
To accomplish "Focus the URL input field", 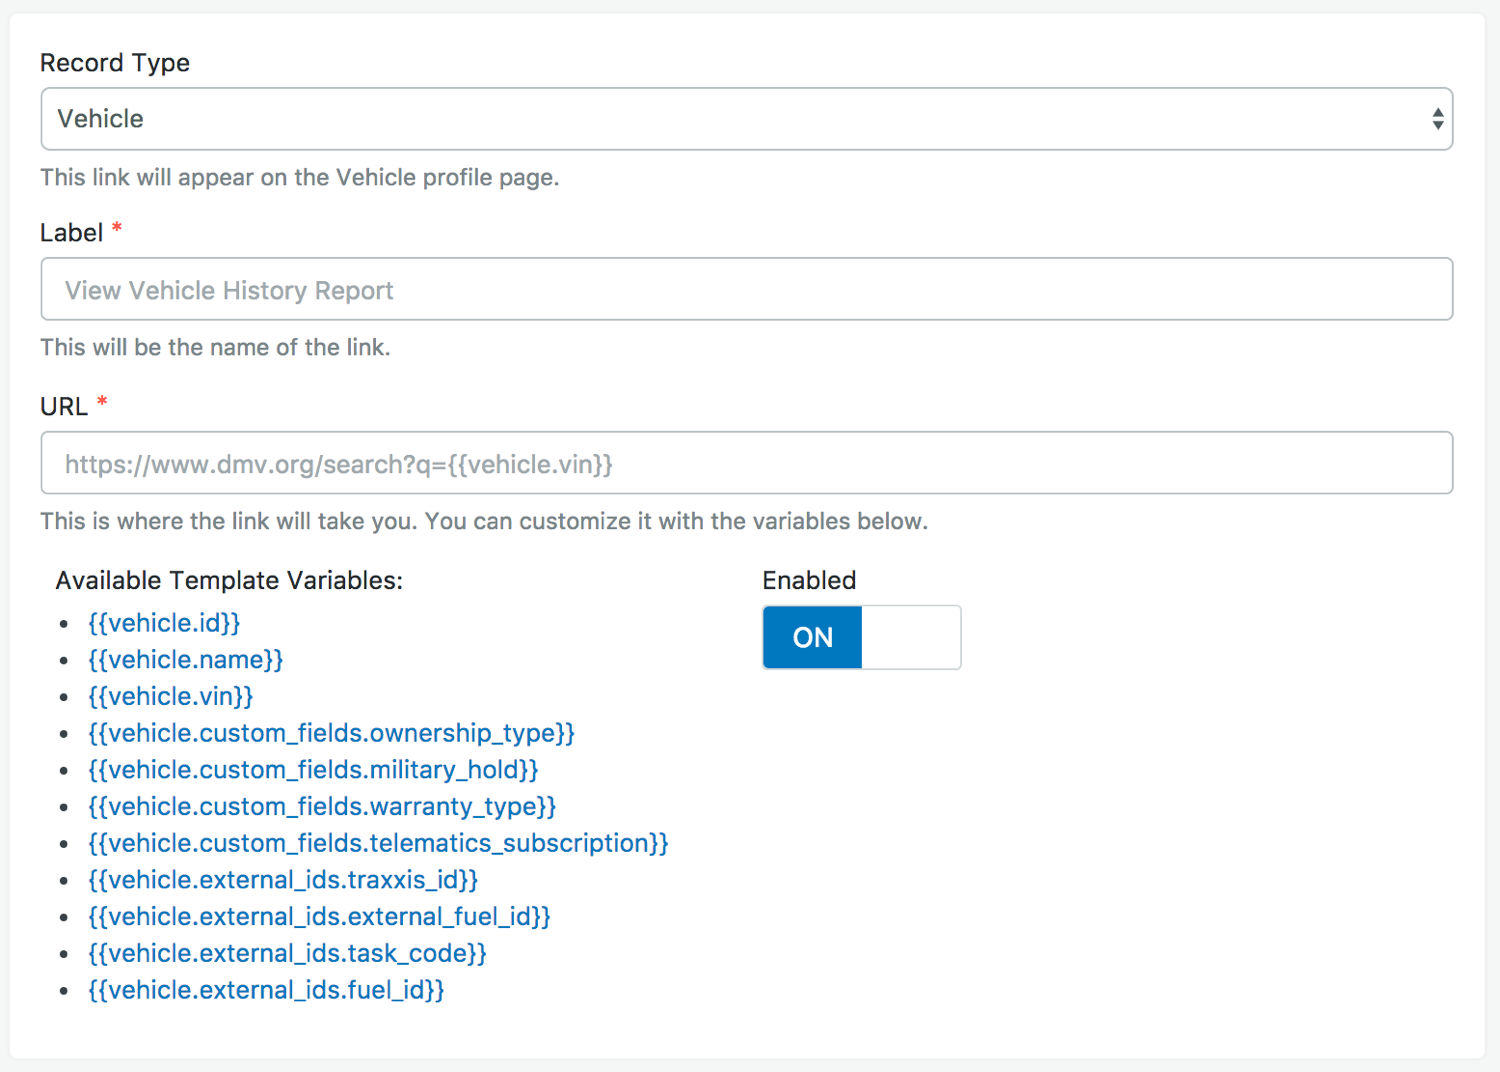I will (745, 463).
